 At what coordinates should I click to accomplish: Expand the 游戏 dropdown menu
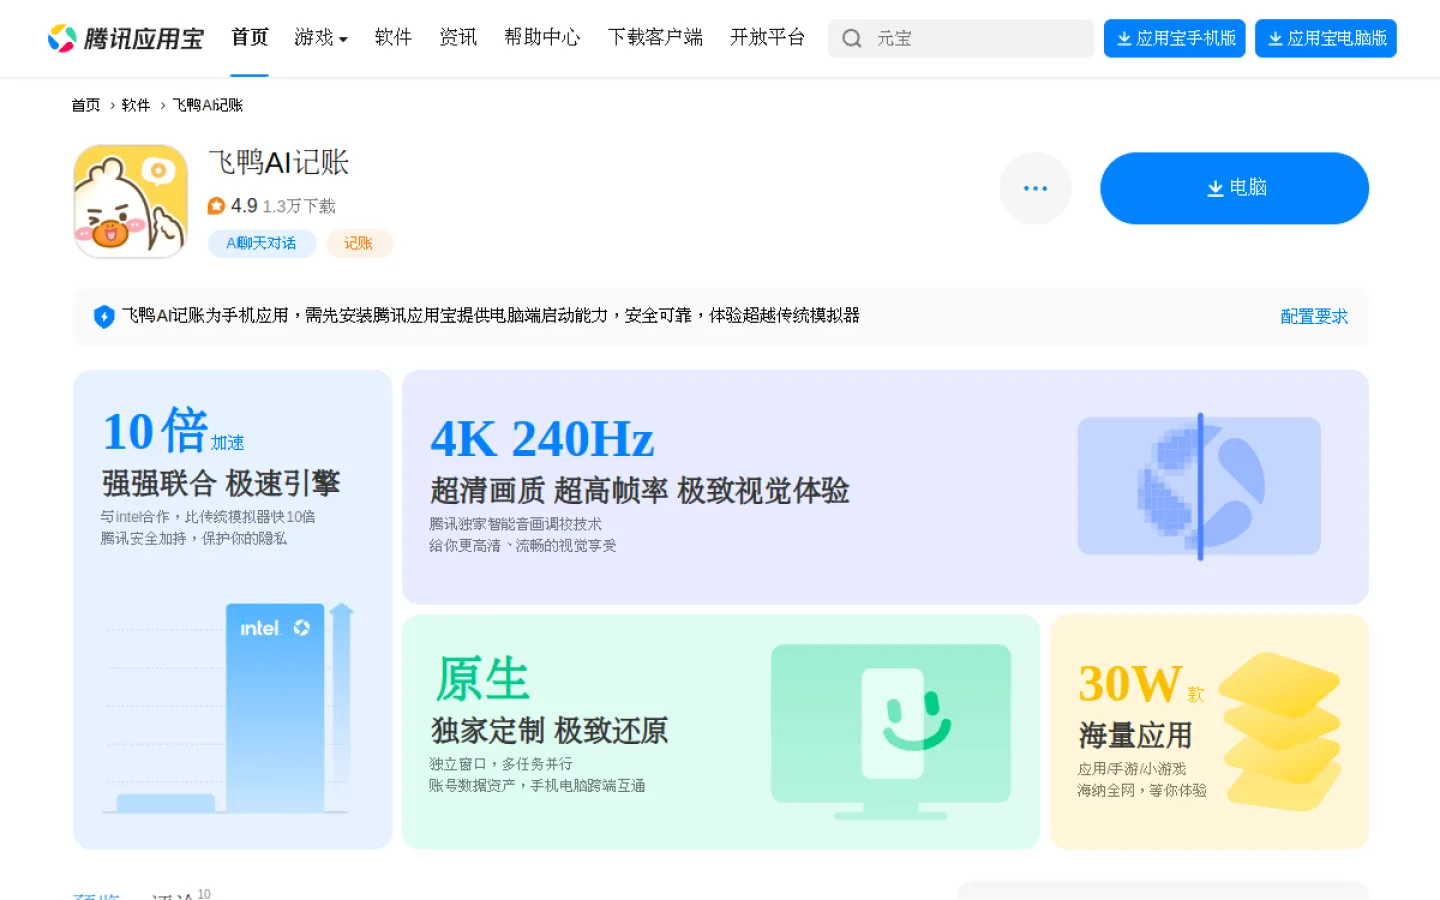321,38
